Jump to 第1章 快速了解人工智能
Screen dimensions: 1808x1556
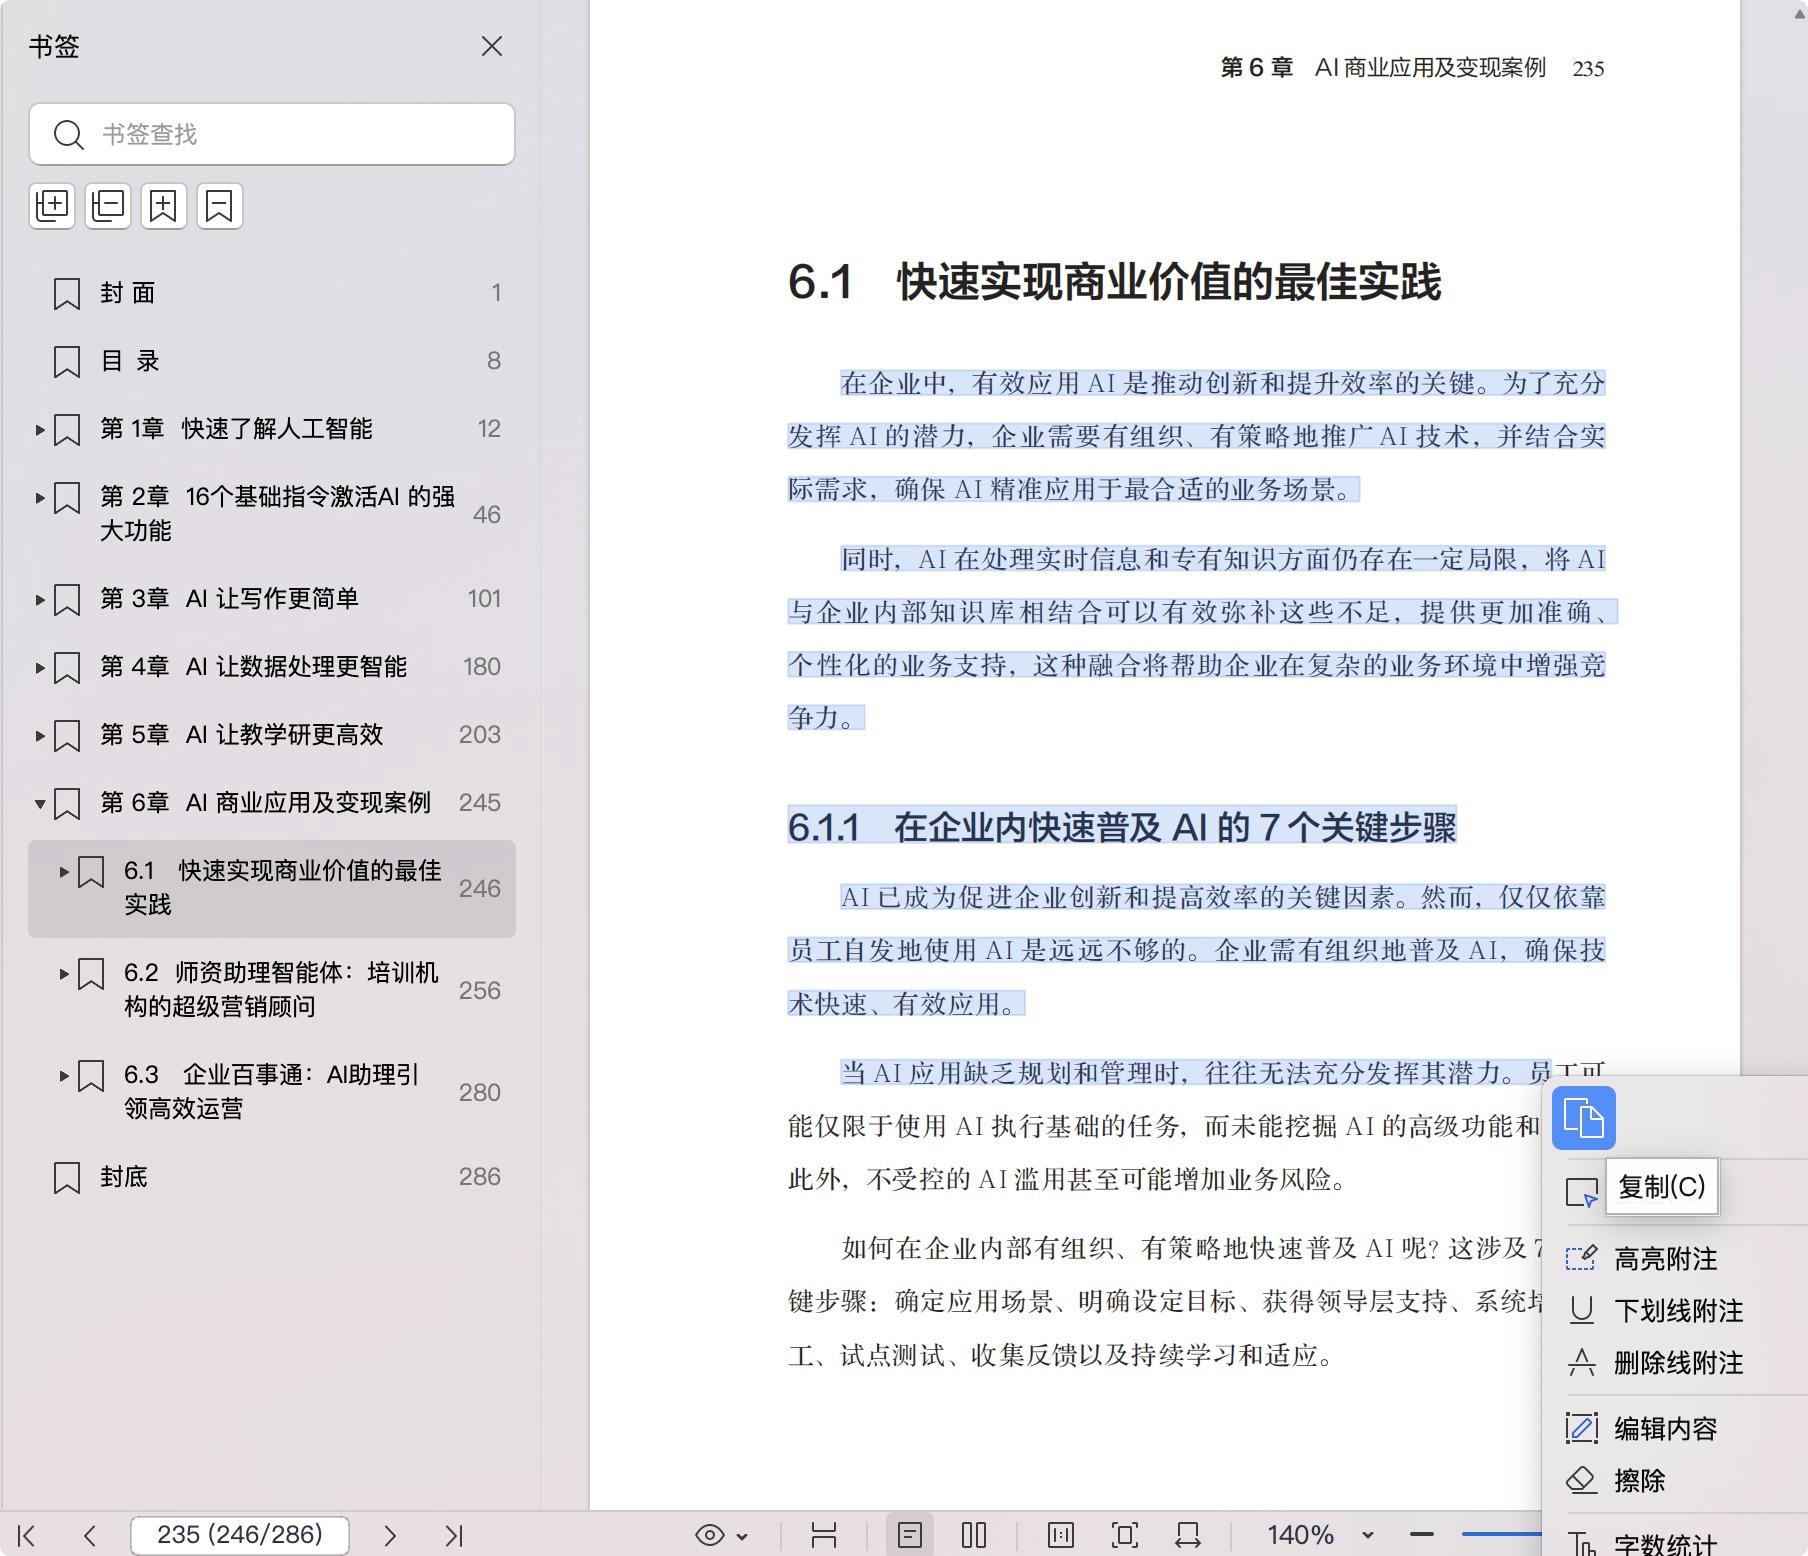point(236,429)
